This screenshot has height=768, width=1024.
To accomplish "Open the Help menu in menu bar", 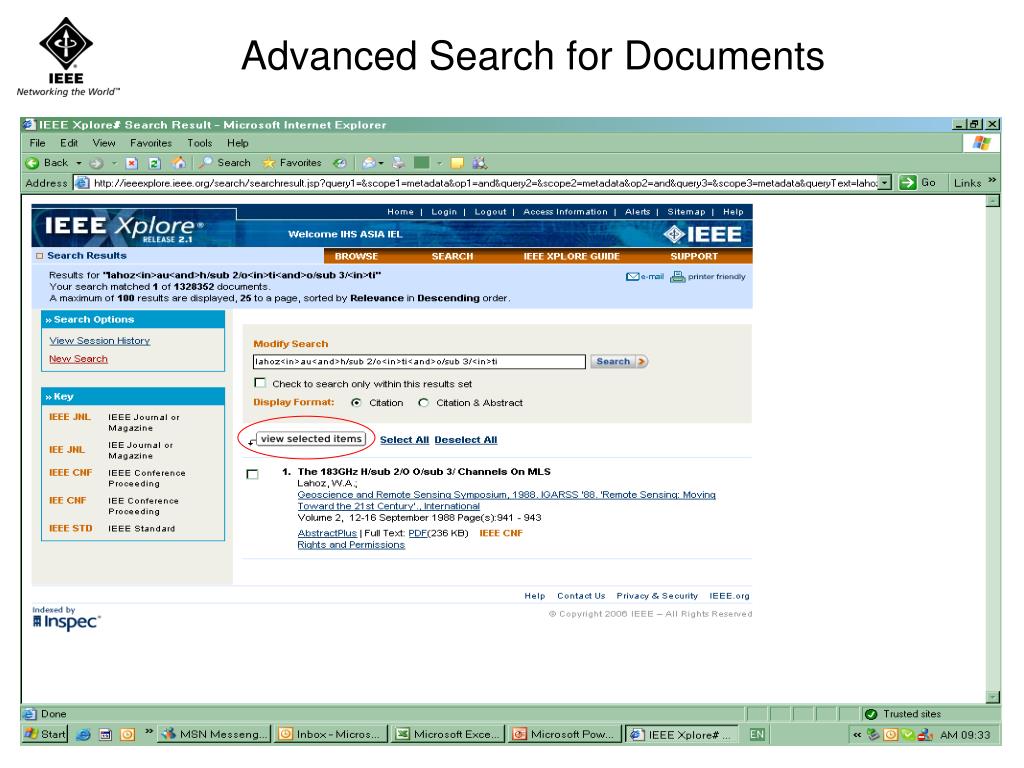I will [238, 143].
